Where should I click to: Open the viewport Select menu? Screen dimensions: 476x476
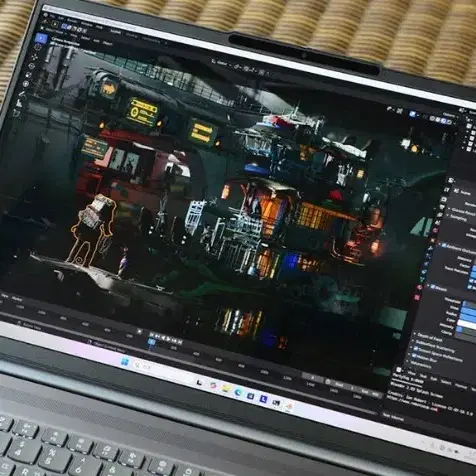click(85, 37)
